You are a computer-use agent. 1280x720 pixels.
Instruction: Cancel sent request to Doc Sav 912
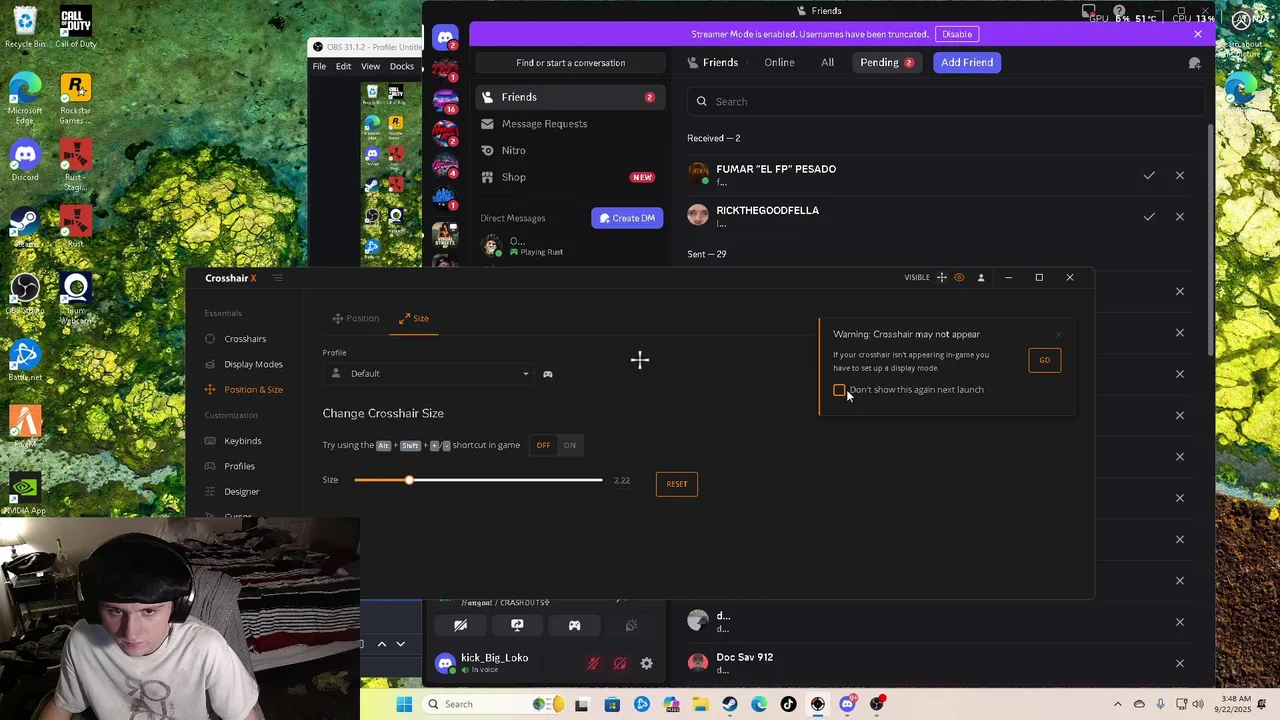click(x=1180, y=663)
